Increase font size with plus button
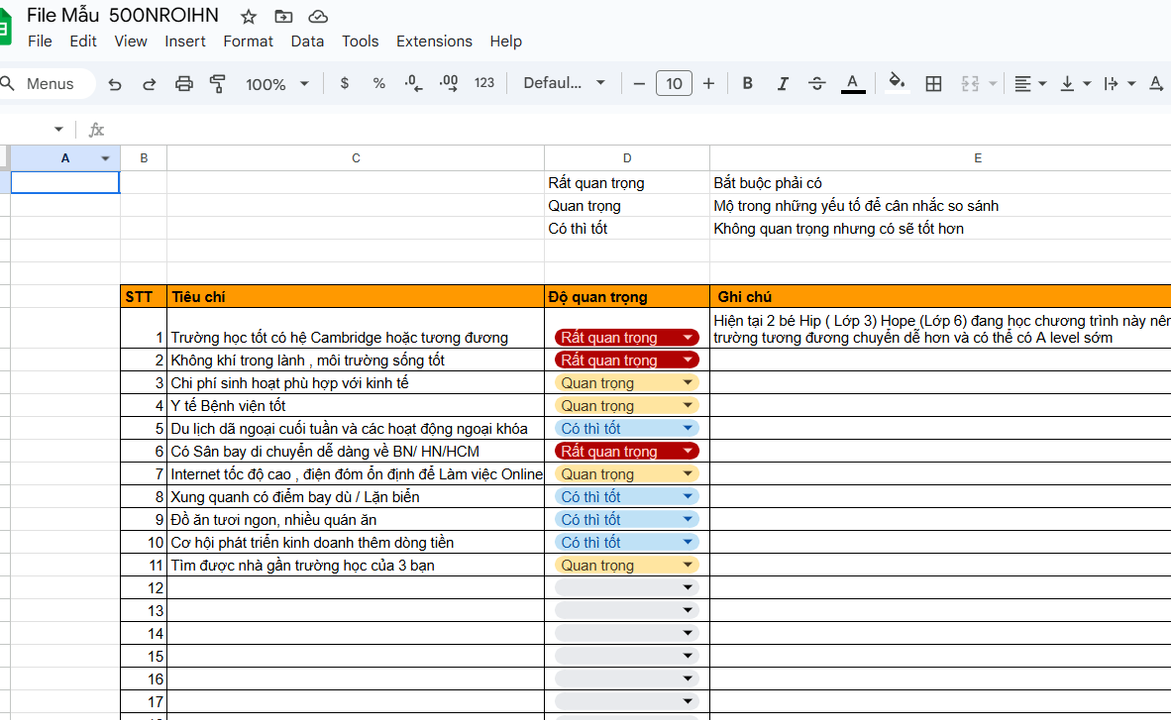The image size is (1171, 720). [x=709, y=84]
